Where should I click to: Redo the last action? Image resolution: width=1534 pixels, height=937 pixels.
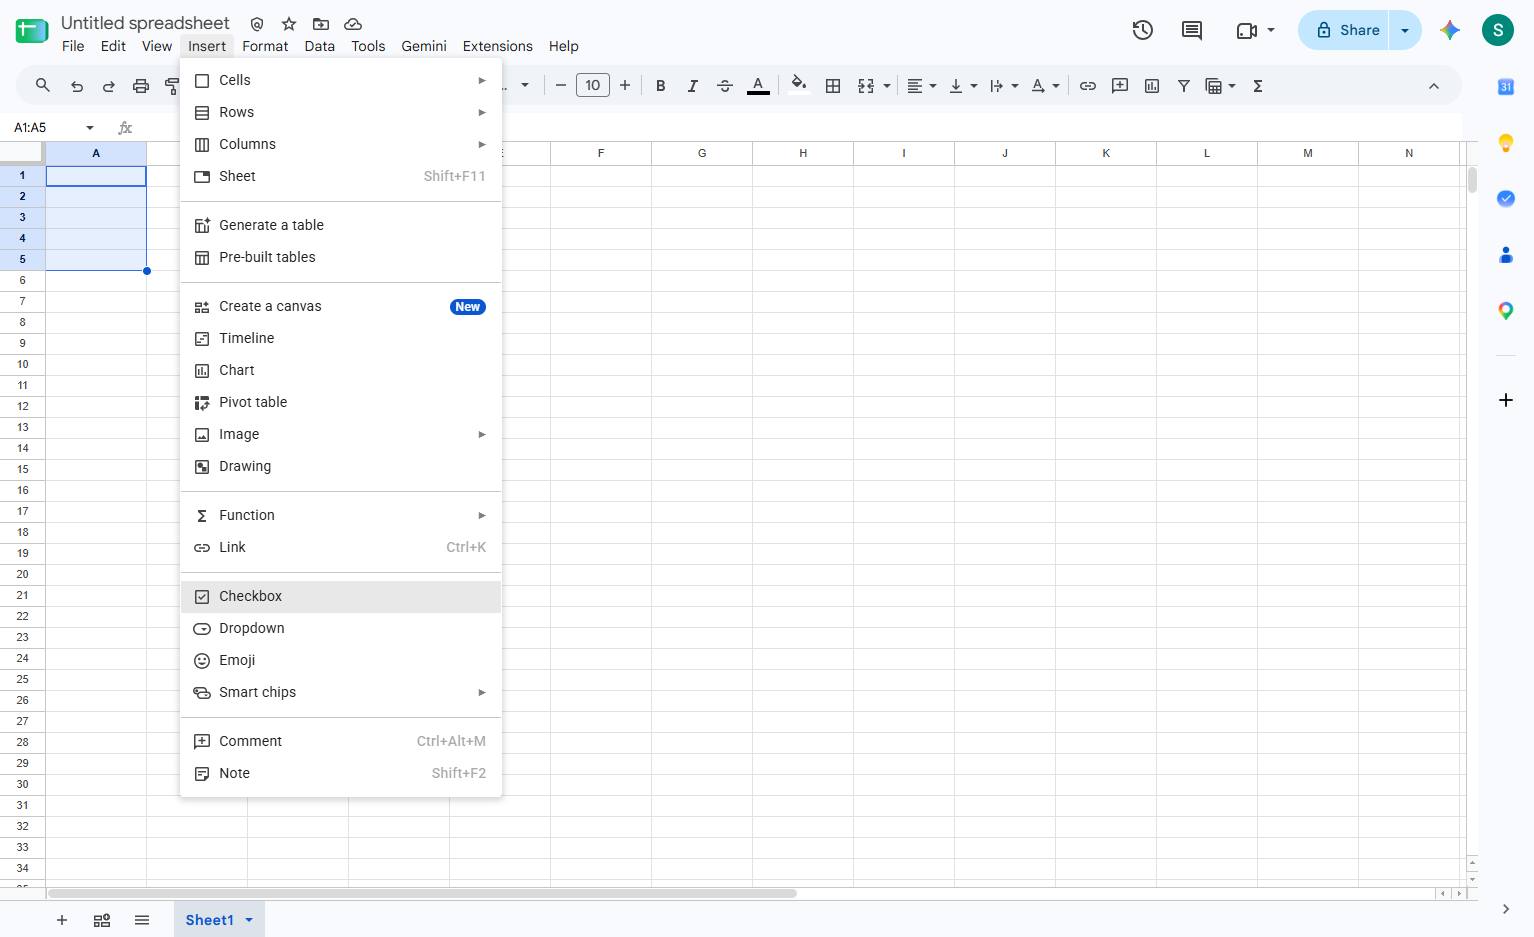pos(109,86)
